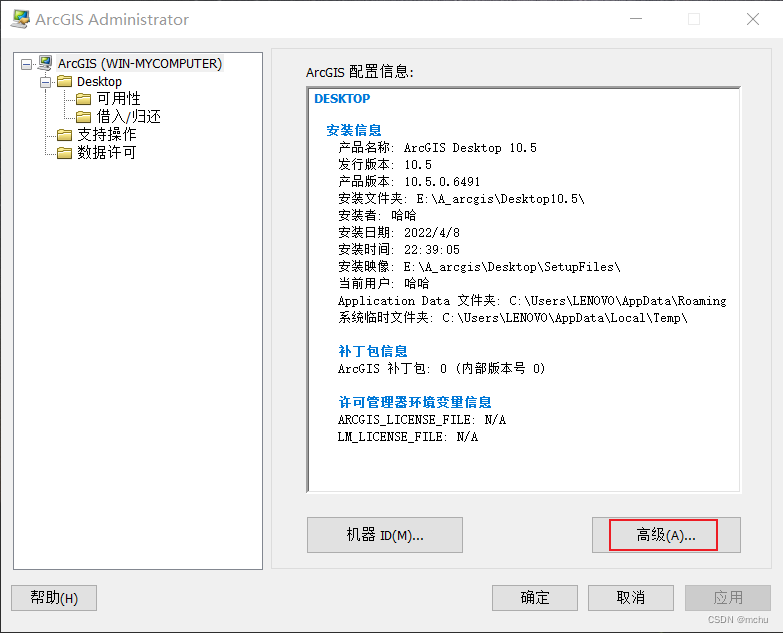Click the 应用 button

pyautogui.click(x=728, y=598)
